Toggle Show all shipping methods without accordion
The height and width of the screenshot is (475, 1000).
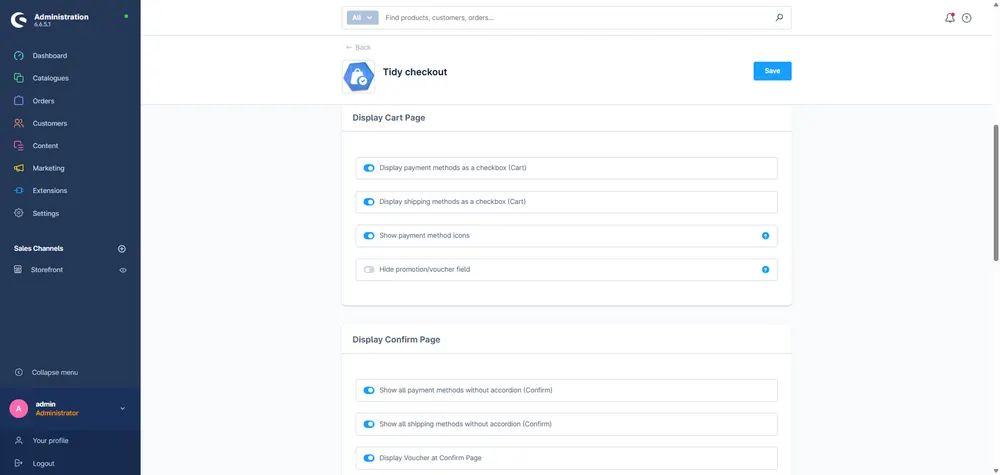coord(369,424)
